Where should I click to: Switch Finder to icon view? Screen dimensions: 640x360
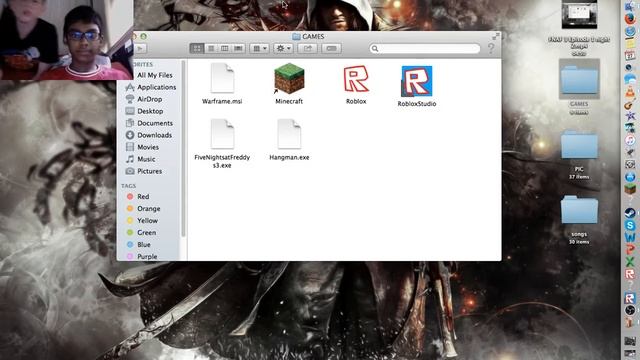[x=197, y=49]
